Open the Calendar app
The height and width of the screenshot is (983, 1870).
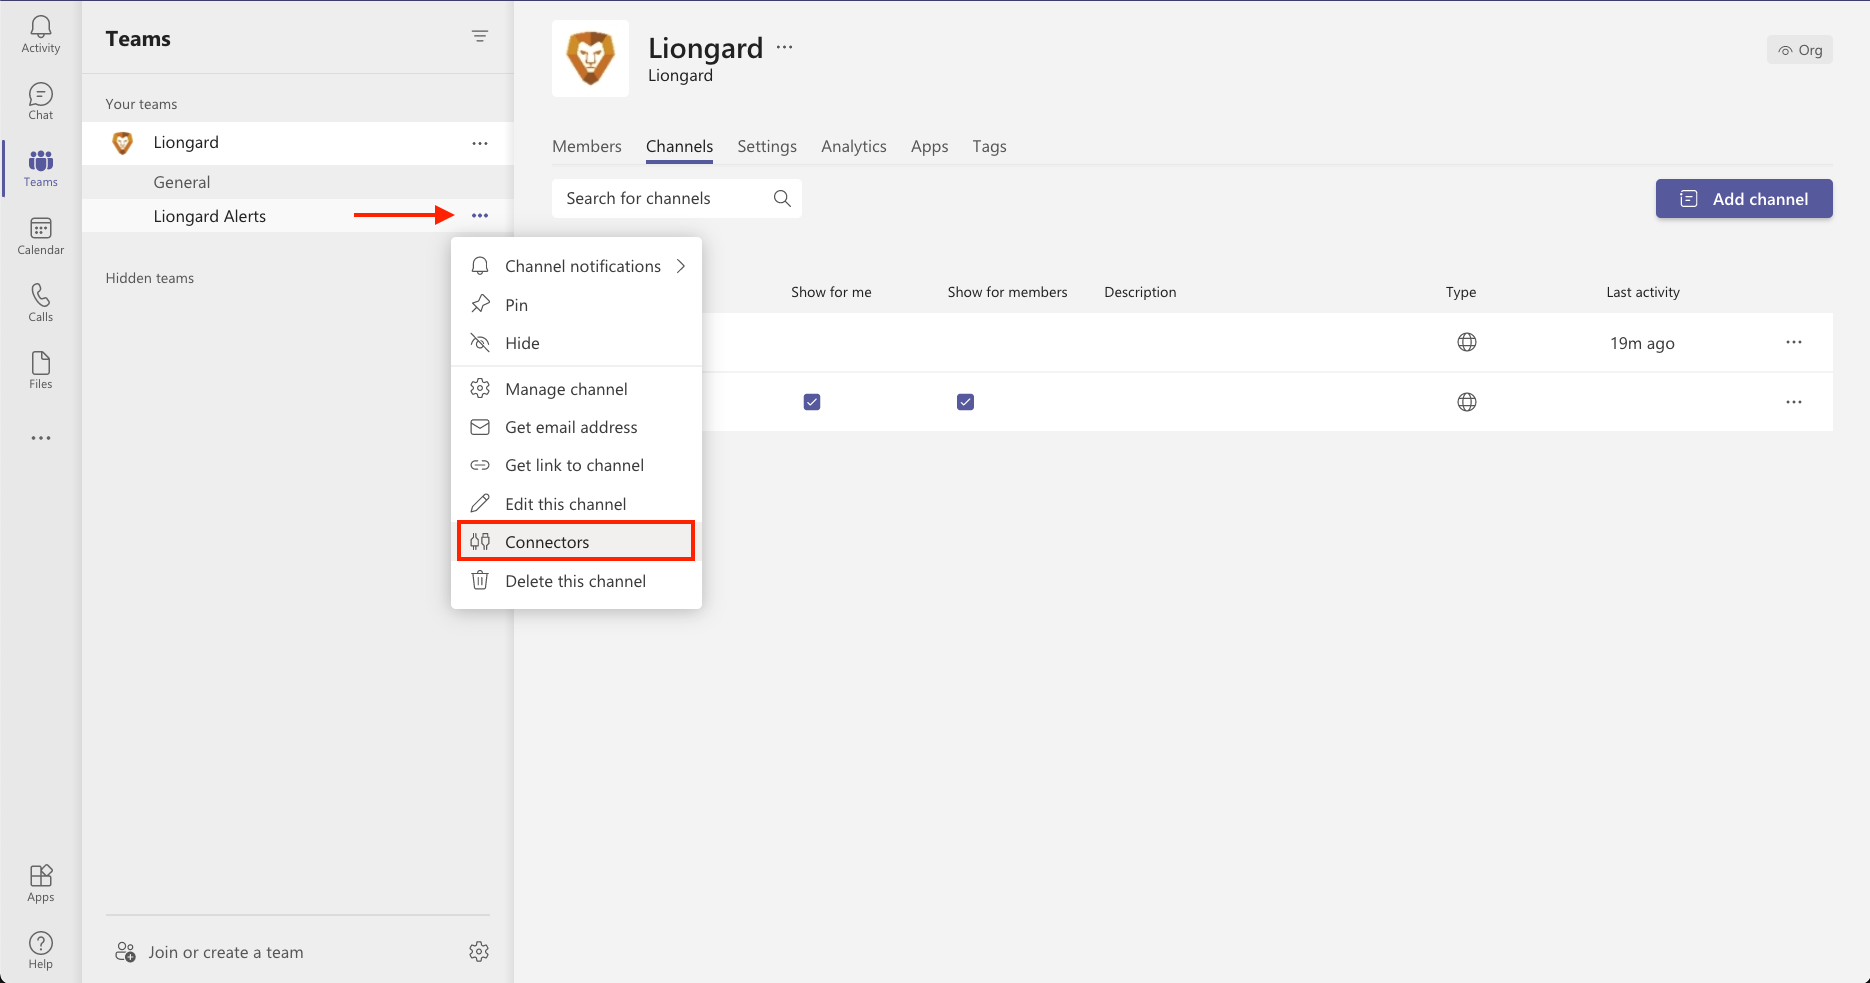point(41,236)
